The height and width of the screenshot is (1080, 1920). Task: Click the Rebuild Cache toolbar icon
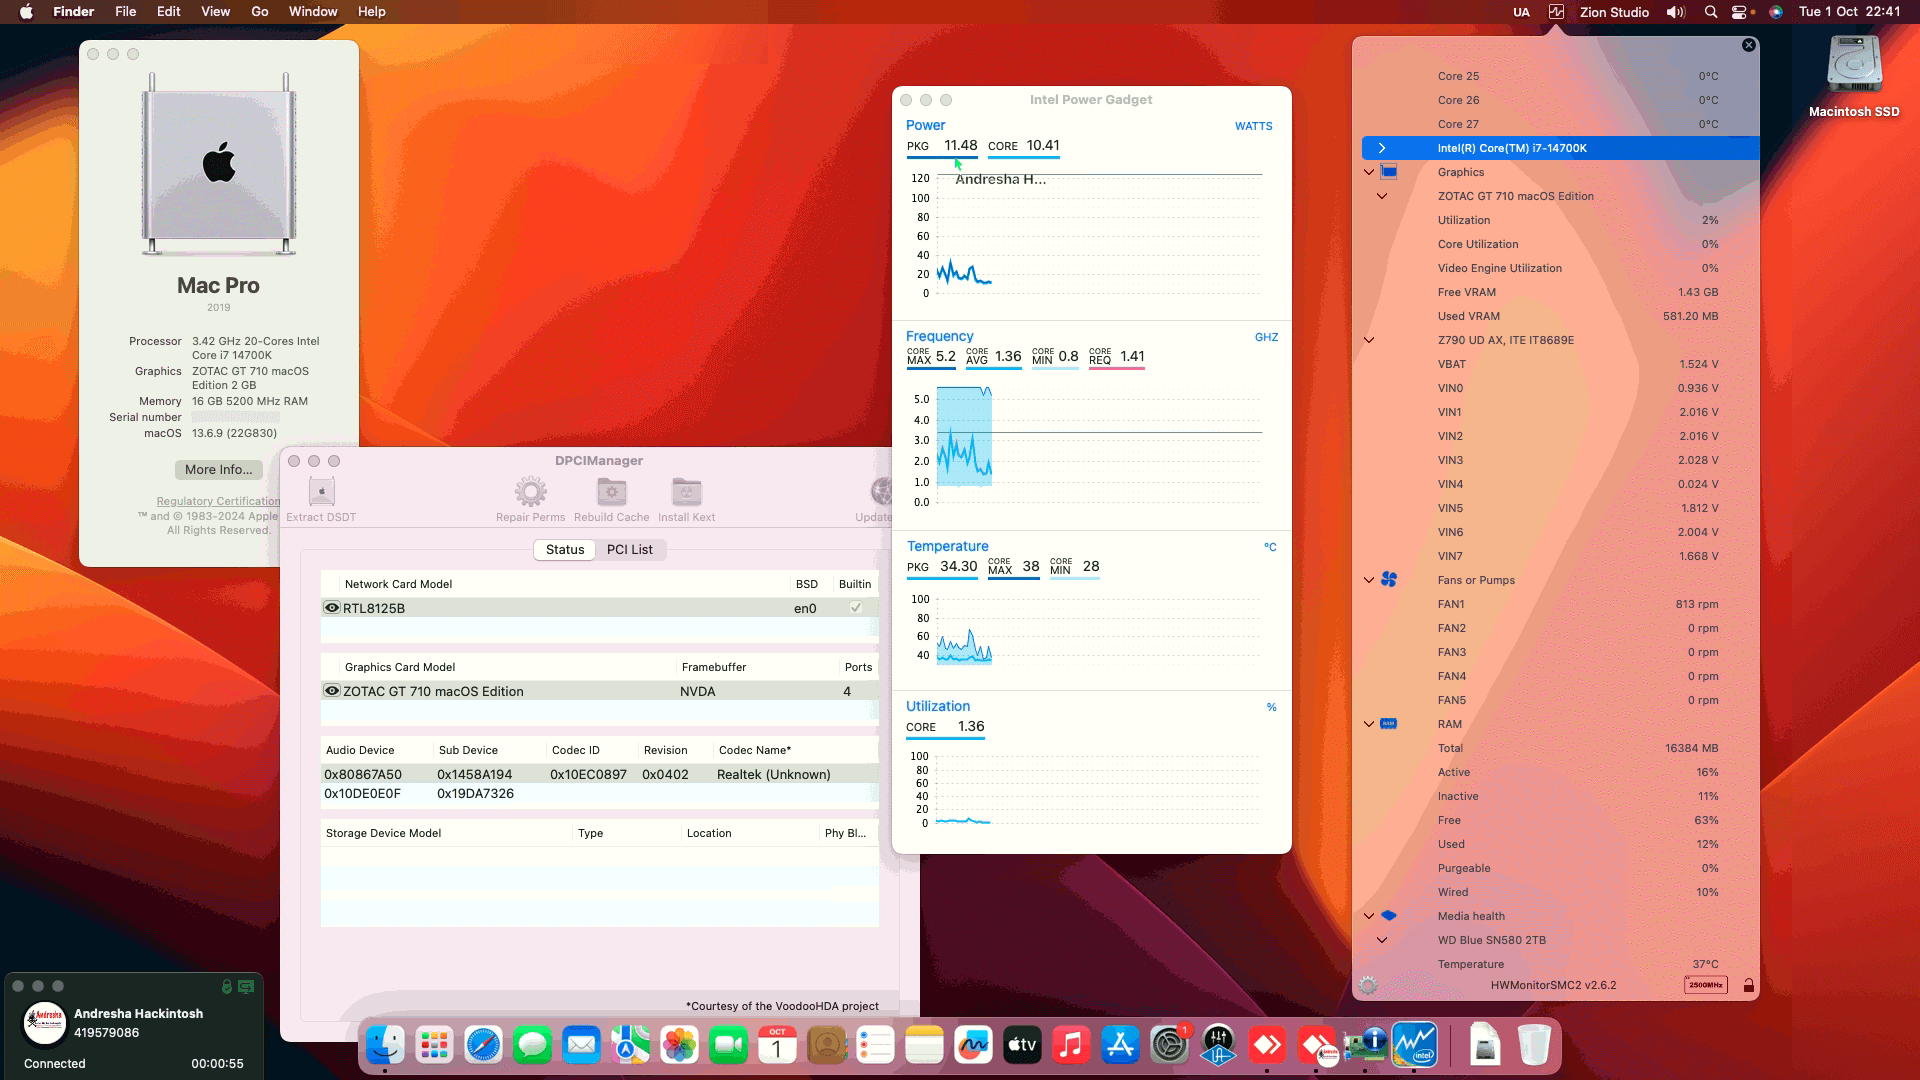click(611, 491)
